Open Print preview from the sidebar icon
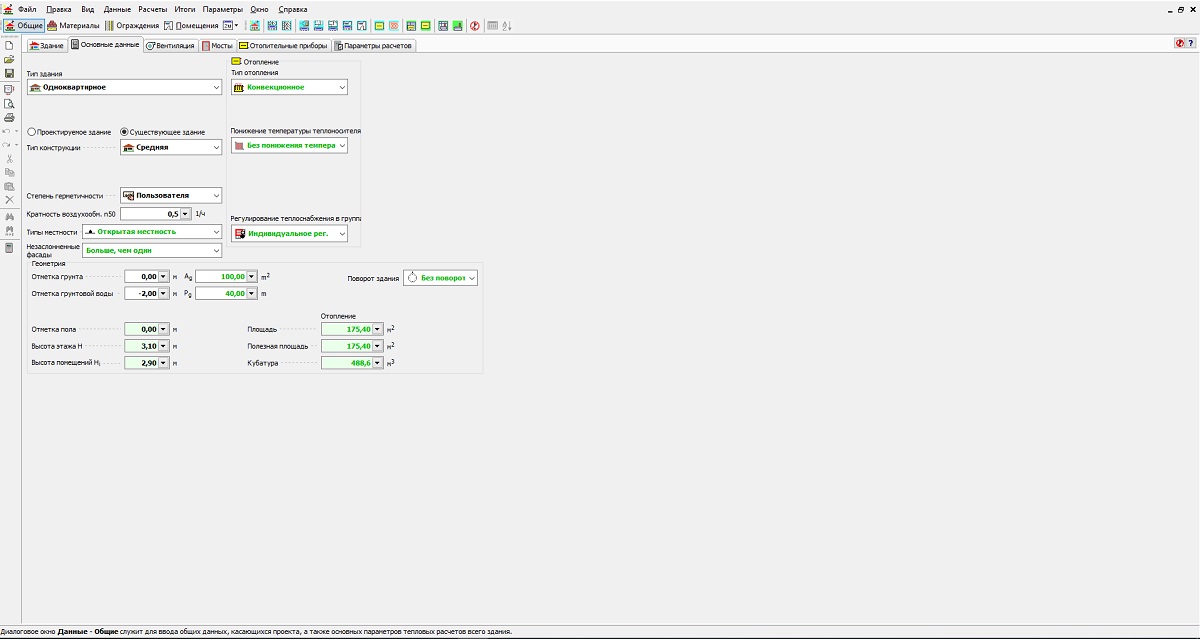Viewport: 1200px width, 639px height. [9, 103]
